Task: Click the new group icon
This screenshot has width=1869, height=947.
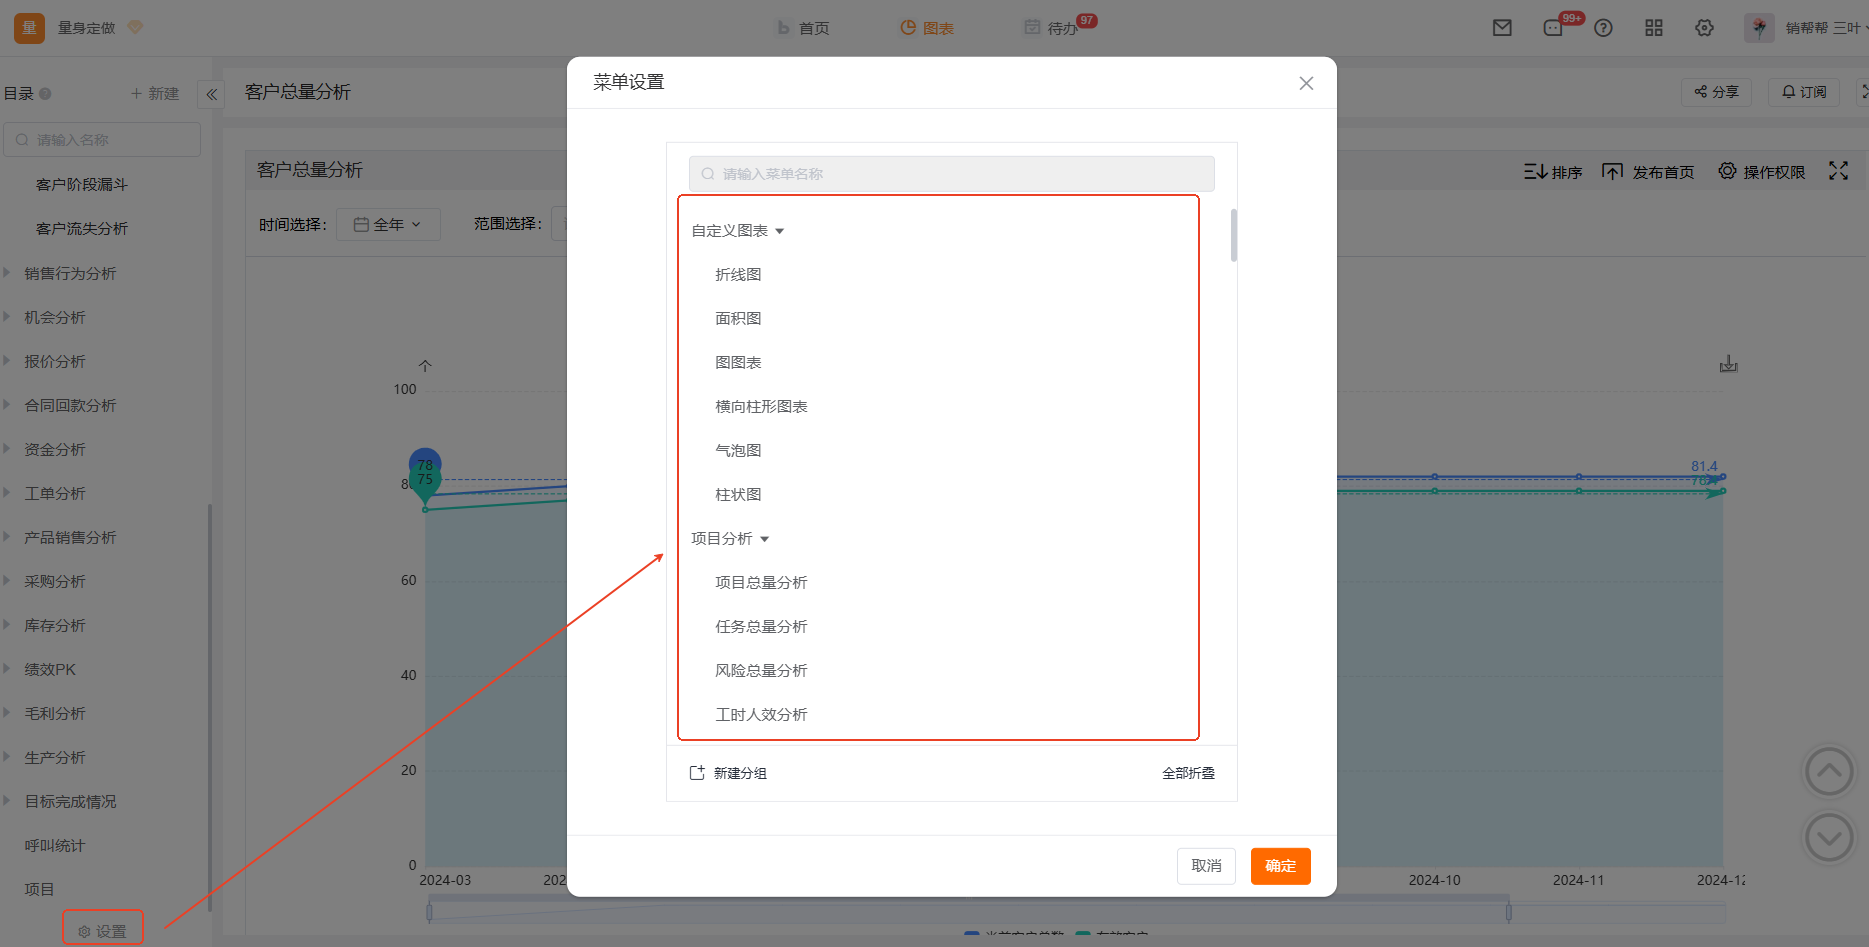Action: (x=697, y=773)
